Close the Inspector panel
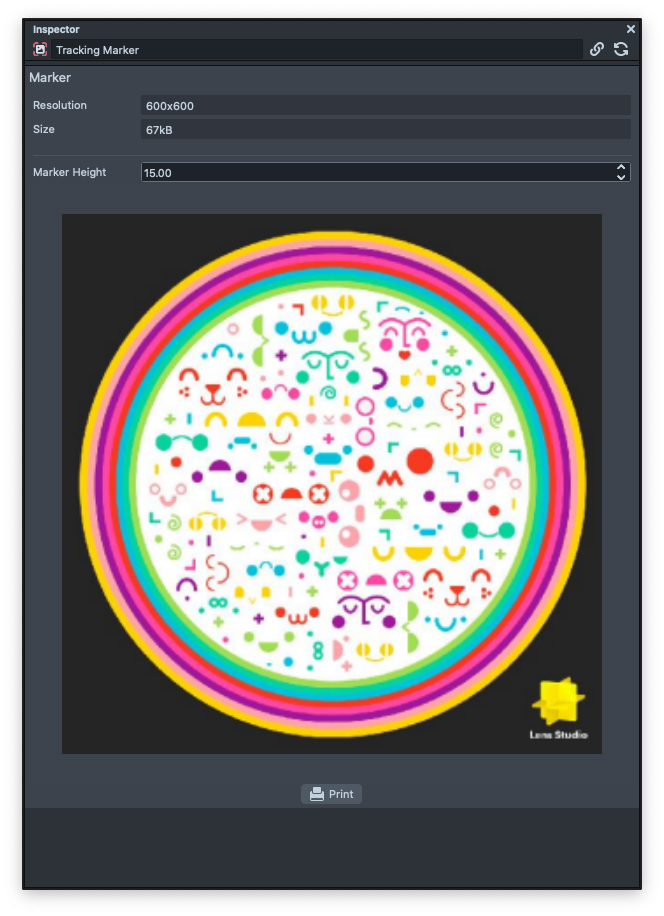This screenshot has height=916, width=664. click(631, 29)
